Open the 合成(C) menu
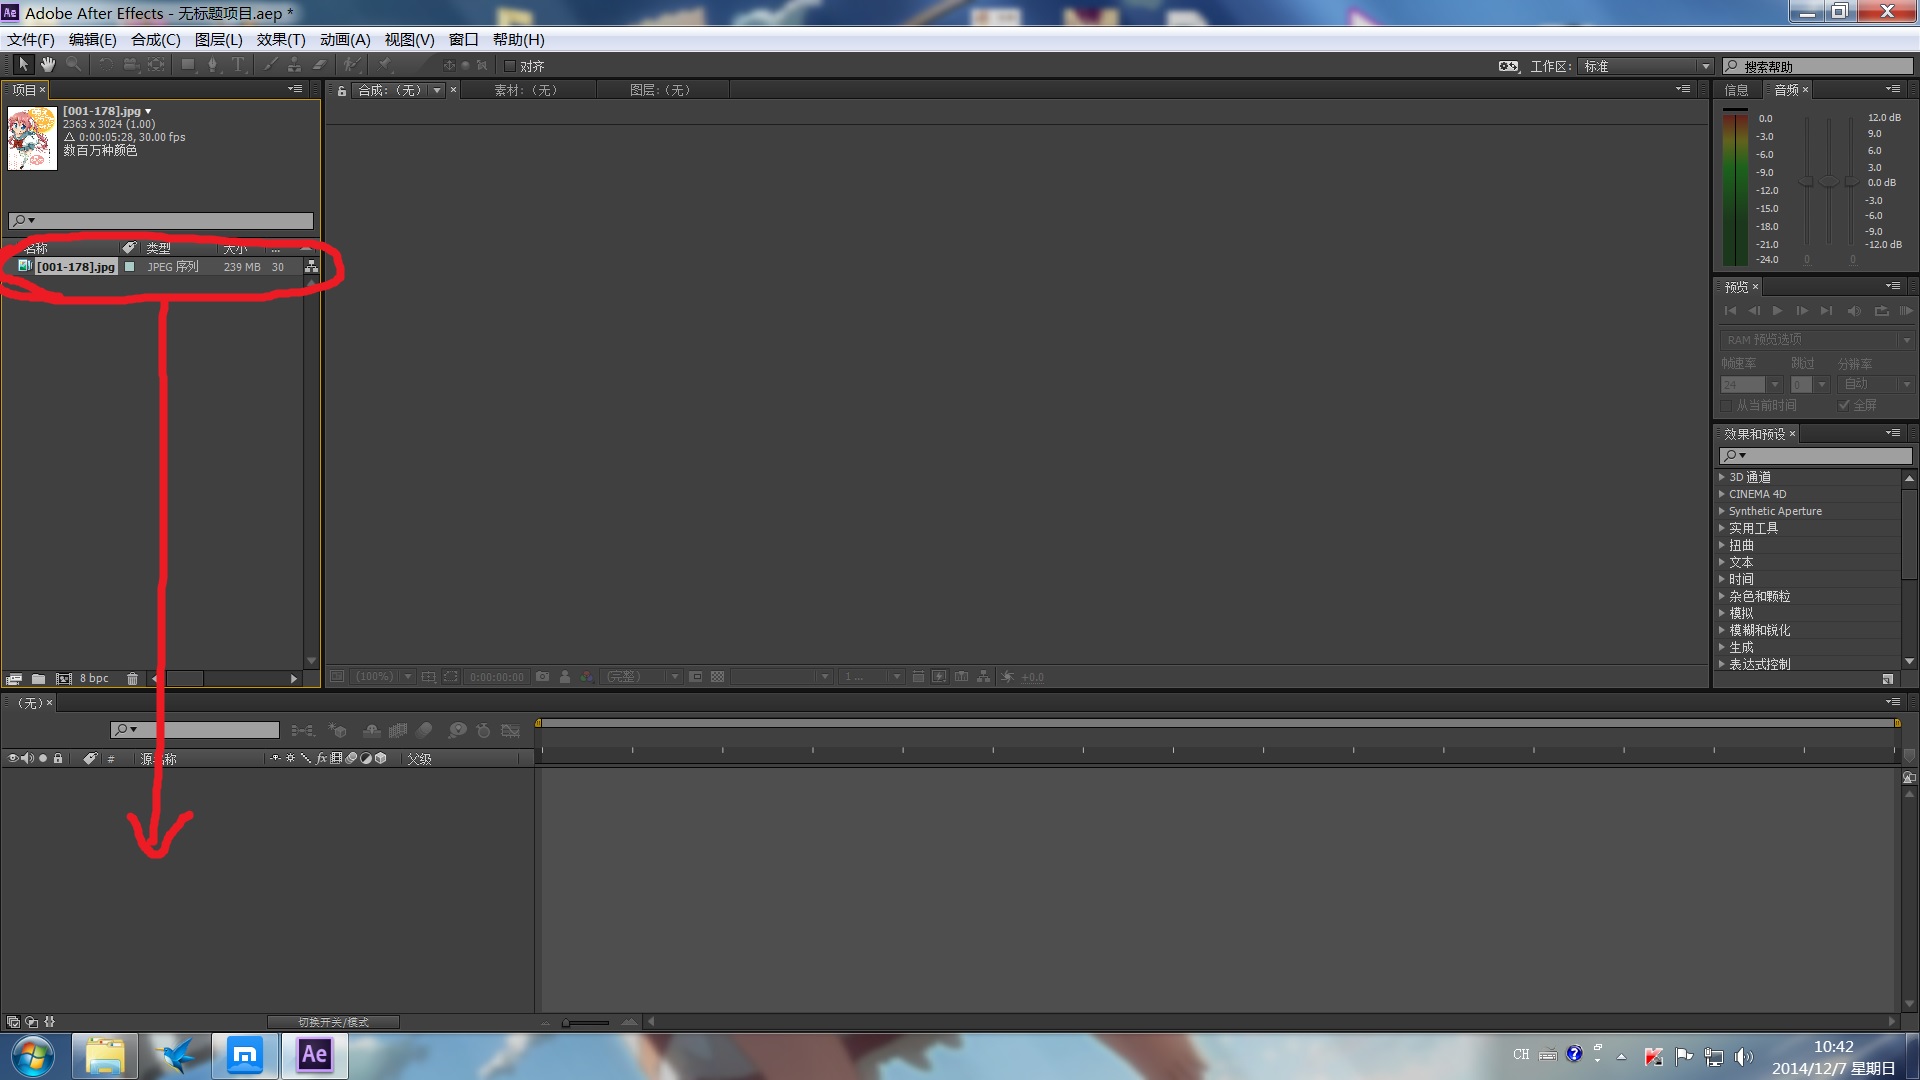Viewport: 1920px width, 1080px height. coord(155,40)
